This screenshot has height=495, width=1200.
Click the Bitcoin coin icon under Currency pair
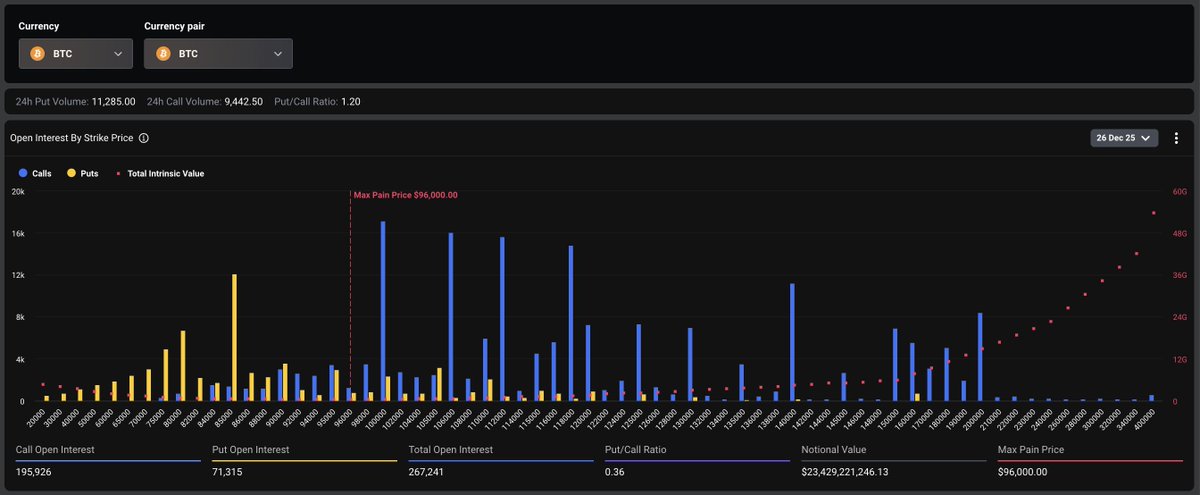tap(163, 54)
